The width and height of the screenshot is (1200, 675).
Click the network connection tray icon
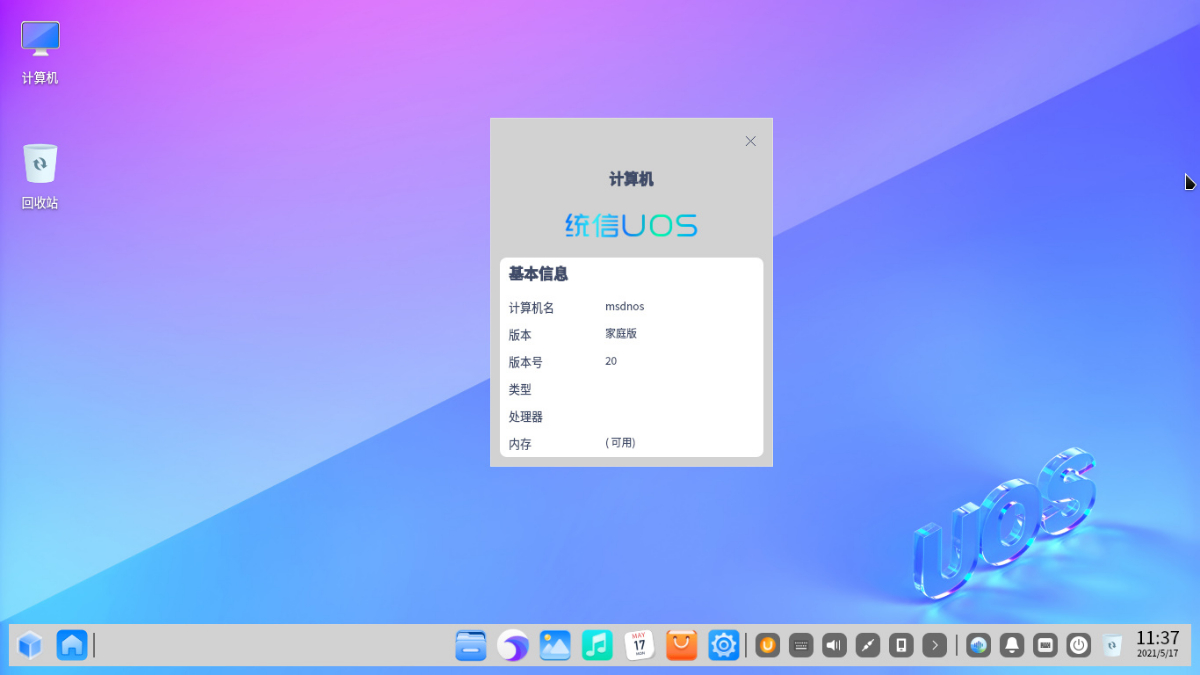click(868, 645)
